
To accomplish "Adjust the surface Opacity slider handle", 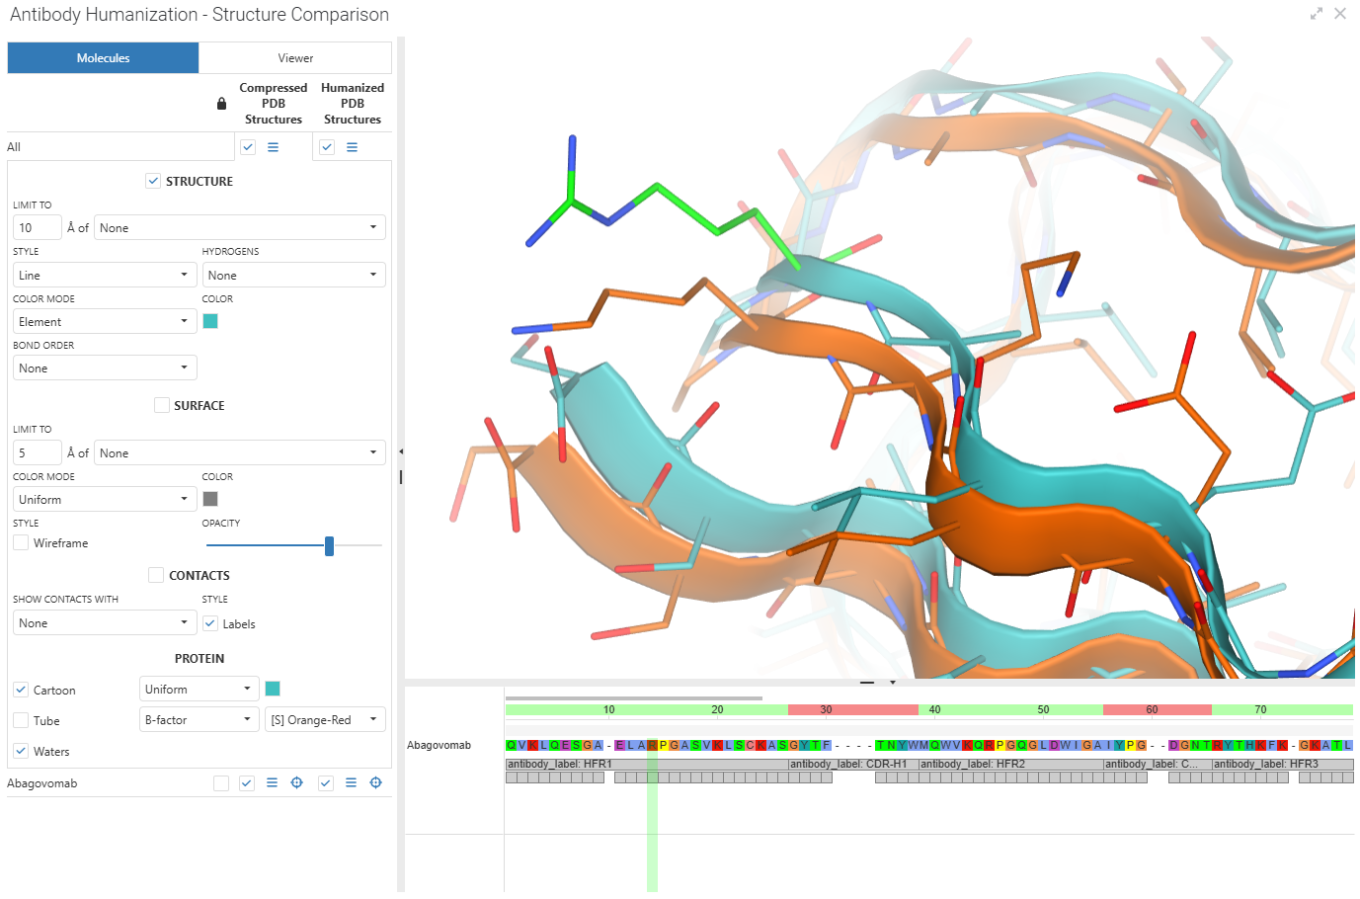I will [x=329, y=545].
